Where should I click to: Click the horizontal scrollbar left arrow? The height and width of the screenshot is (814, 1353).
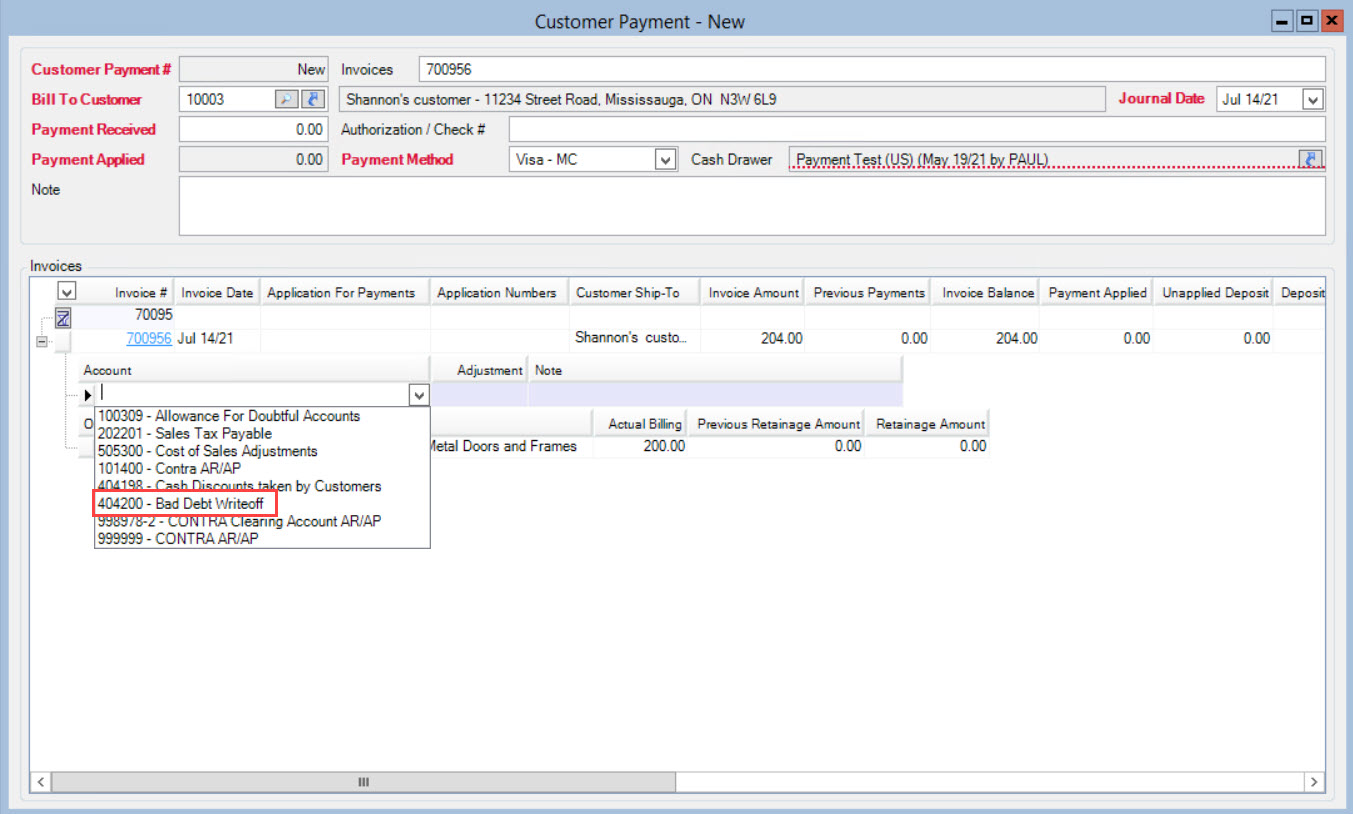[42, 782]
